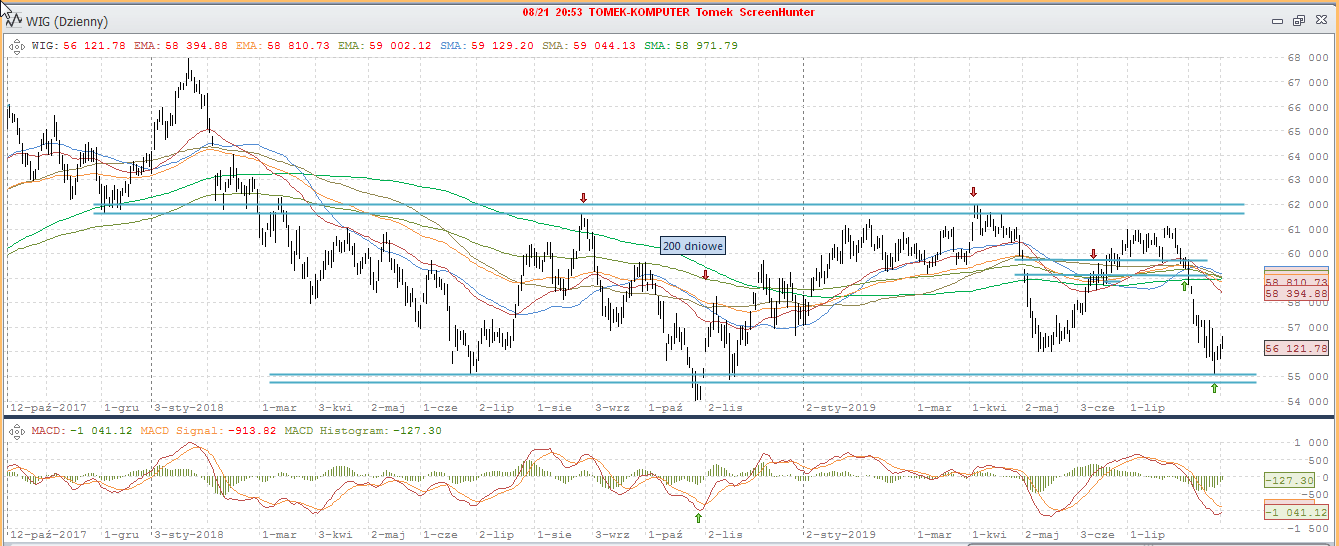
Task: Click the 56 121.78 price tag on the axis
Action: 1296,348
